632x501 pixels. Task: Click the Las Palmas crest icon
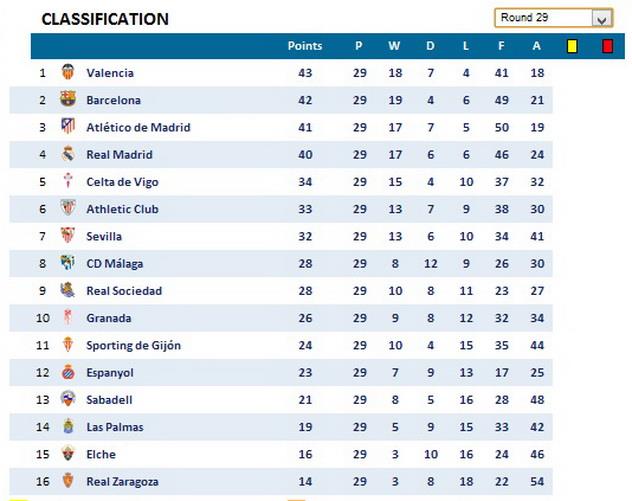tap(68, 426)
